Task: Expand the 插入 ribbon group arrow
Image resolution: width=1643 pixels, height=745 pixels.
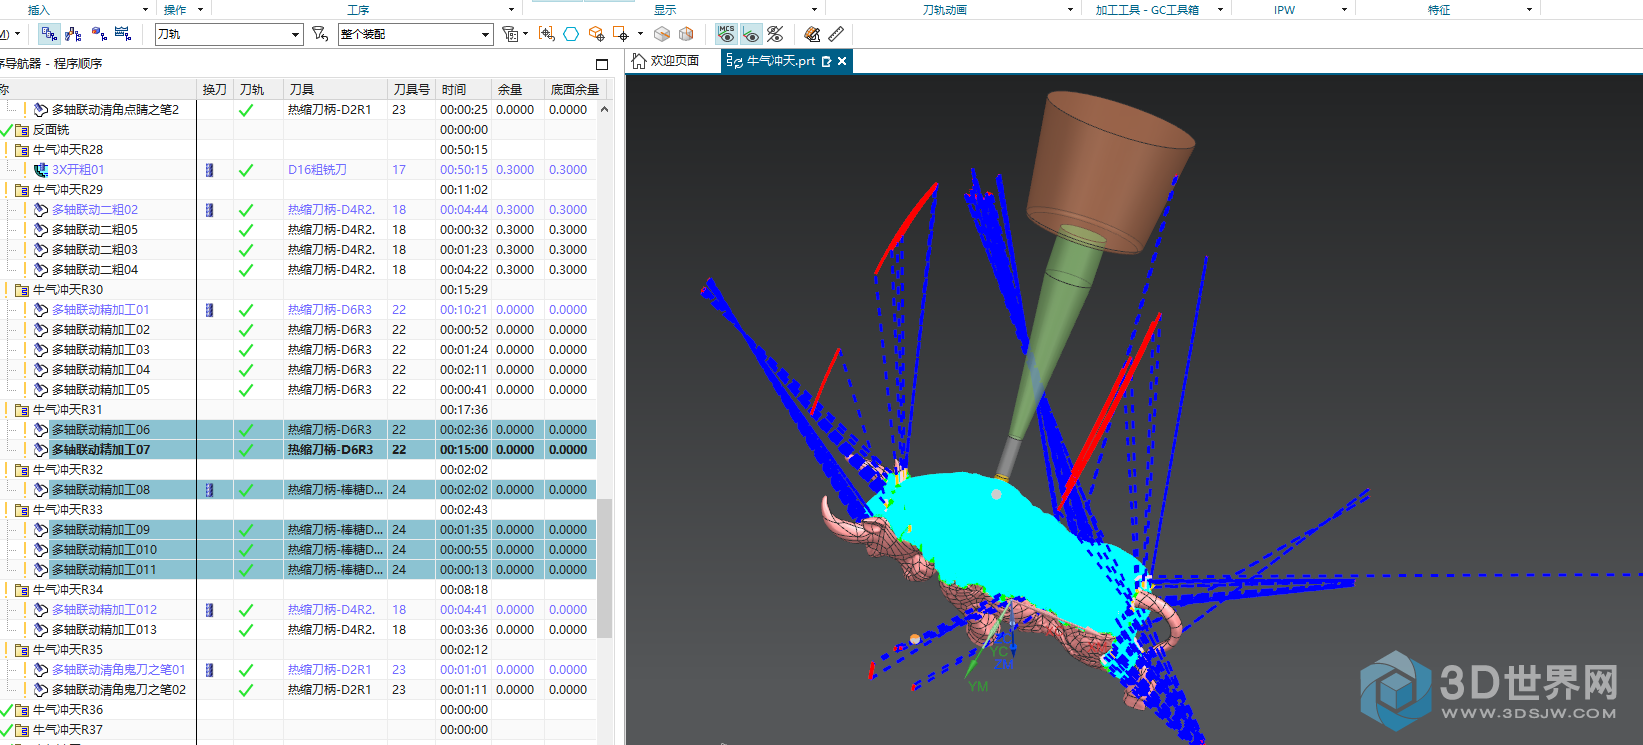Action: 146,9
